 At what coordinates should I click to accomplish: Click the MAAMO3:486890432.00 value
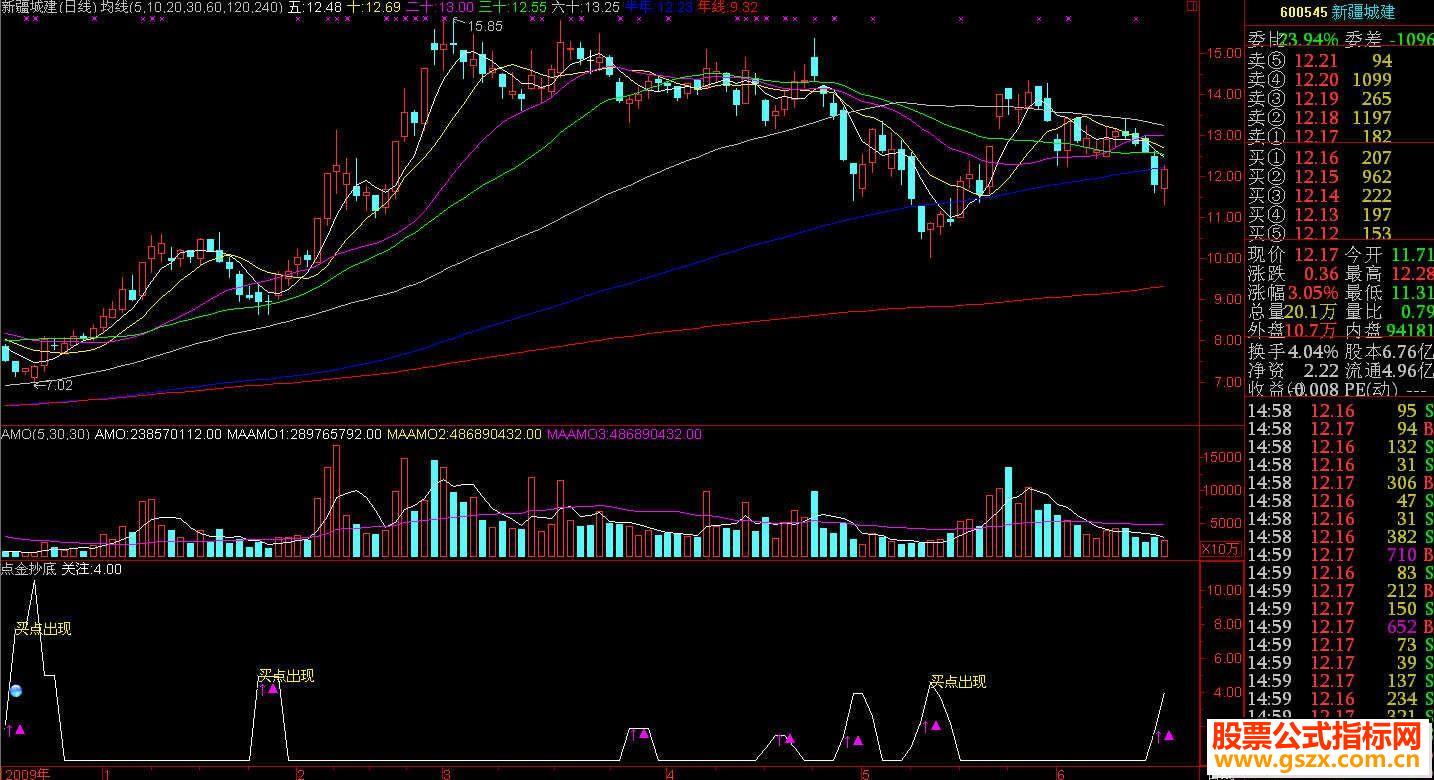pyautogui.click(x=625, y=434)
